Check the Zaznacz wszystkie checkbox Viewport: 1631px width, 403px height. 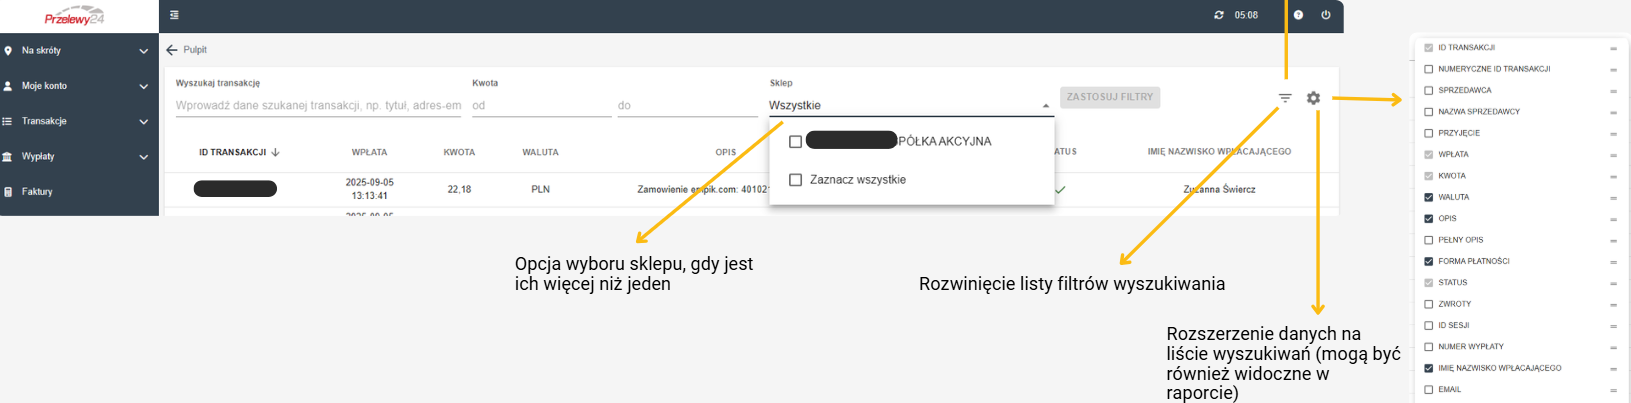pos(796,180)
